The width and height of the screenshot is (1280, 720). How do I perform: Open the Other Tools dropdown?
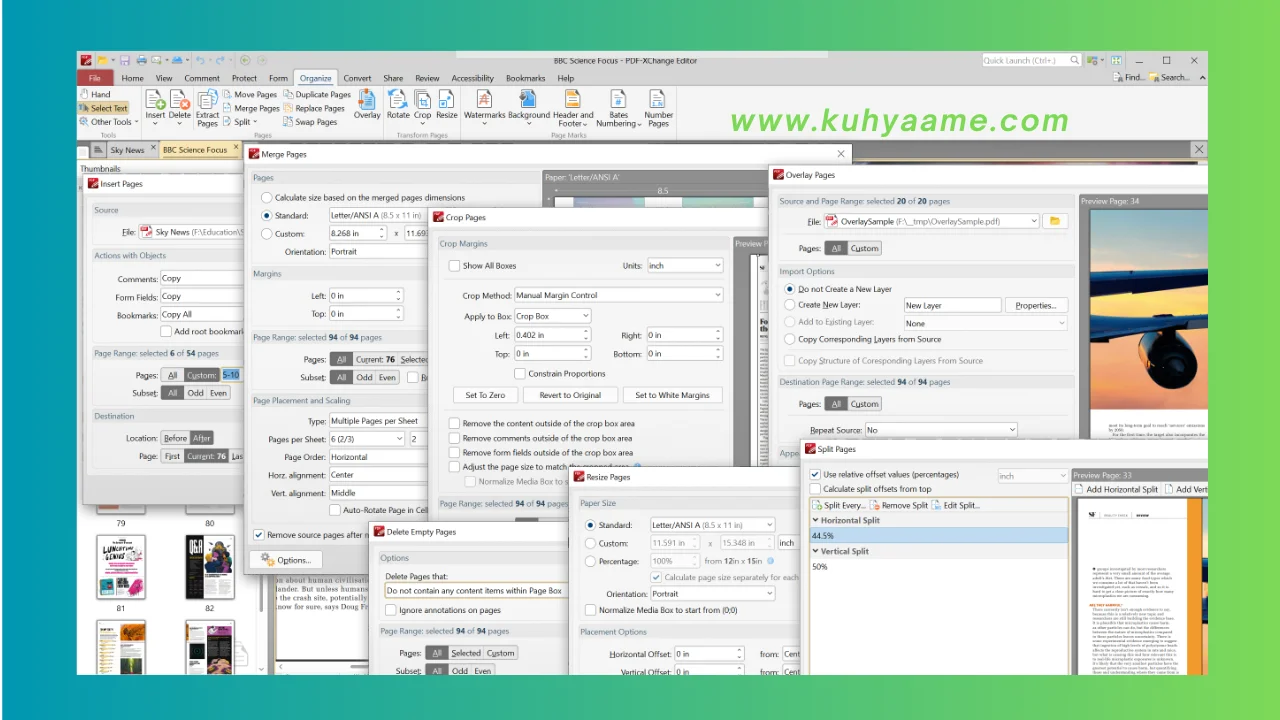[111, 122]
